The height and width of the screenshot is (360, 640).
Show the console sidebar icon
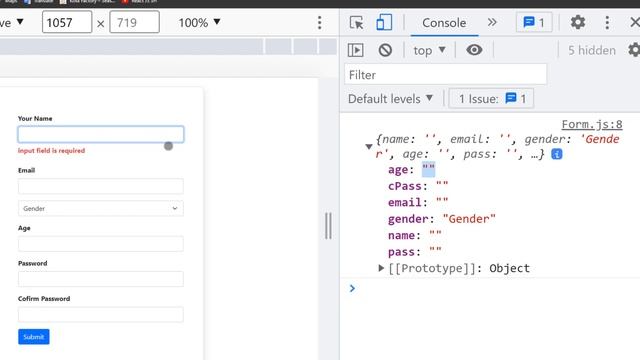(x=356, y=50)
